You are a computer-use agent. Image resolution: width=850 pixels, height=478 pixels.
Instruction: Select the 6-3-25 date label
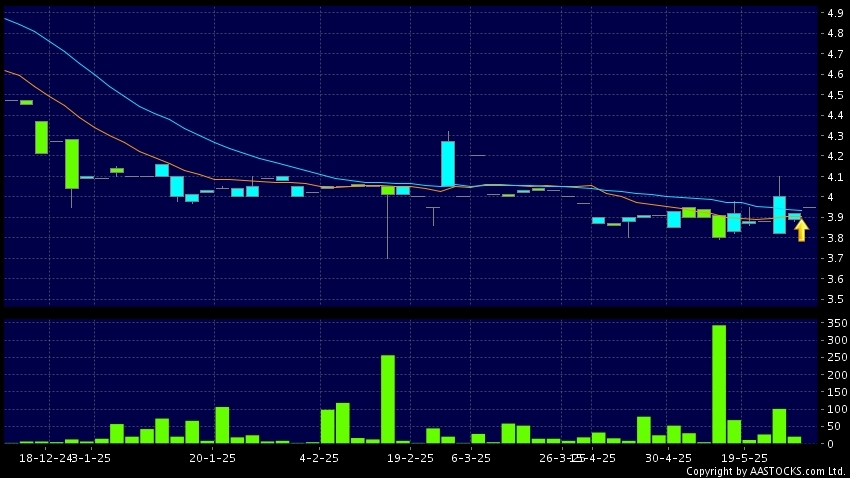(471, 458)
